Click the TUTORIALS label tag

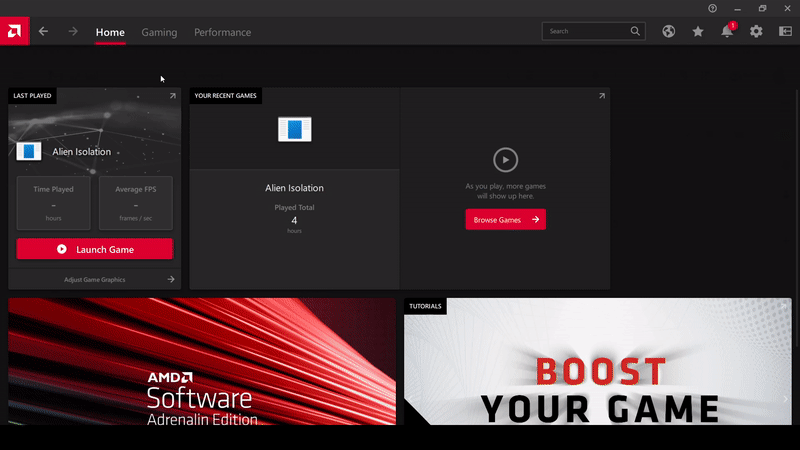click(x=425, y=306)
